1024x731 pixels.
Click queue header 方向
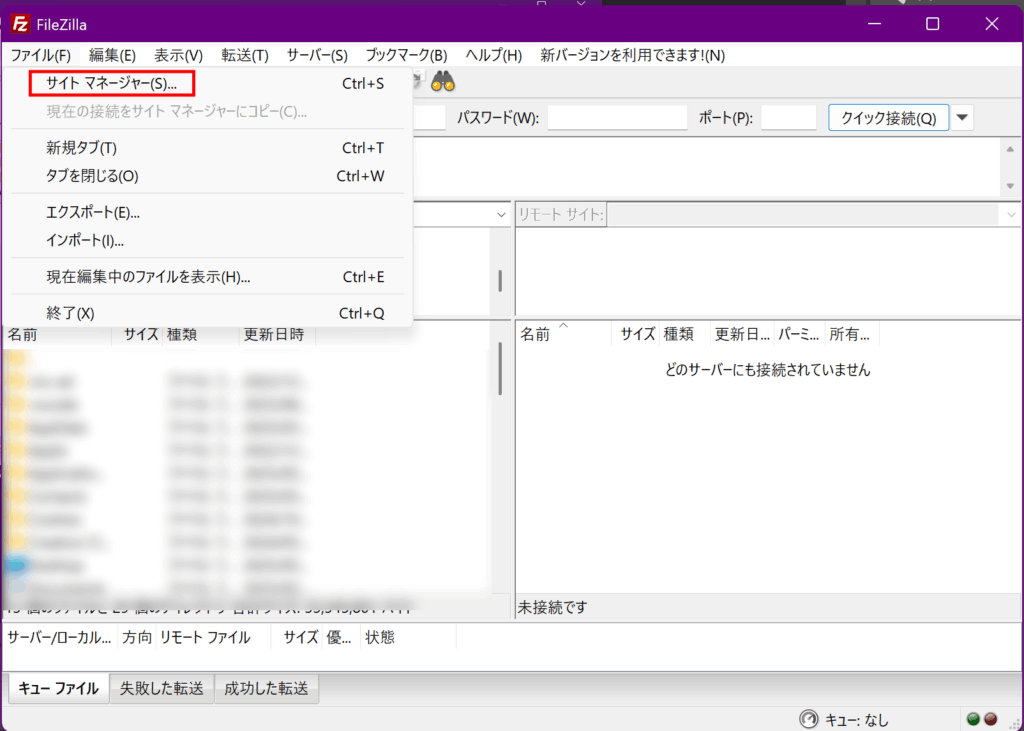(136, 638)
